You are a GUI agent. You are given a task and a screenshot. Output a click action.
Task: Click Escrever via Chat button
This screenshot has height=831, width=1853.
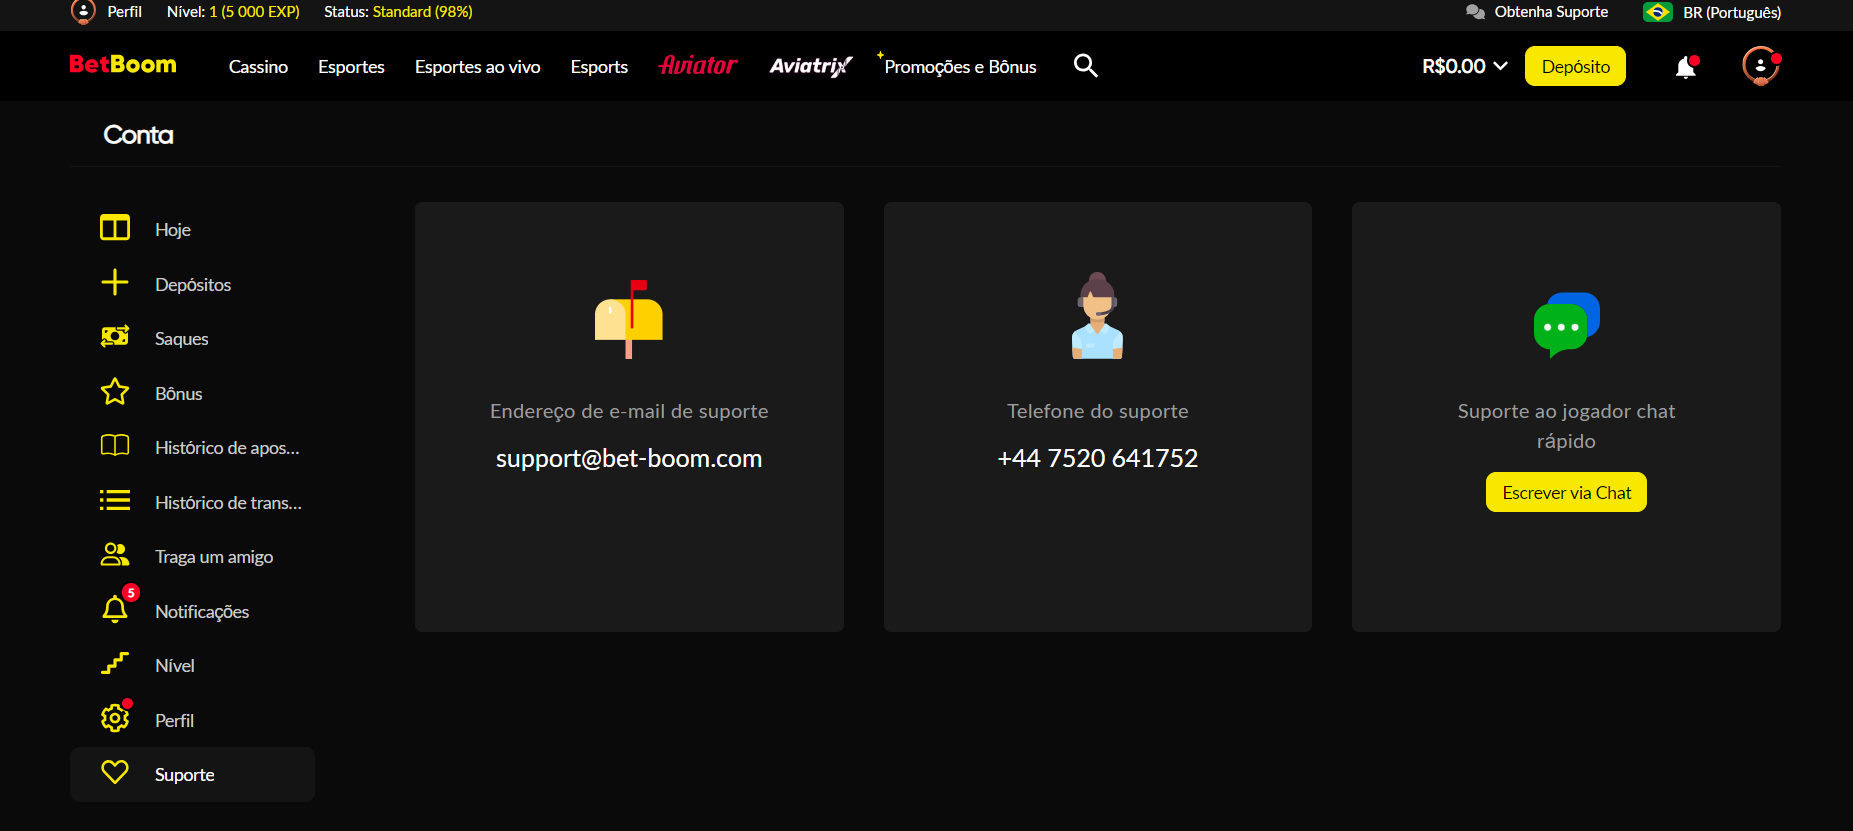tap(1566, 492)
